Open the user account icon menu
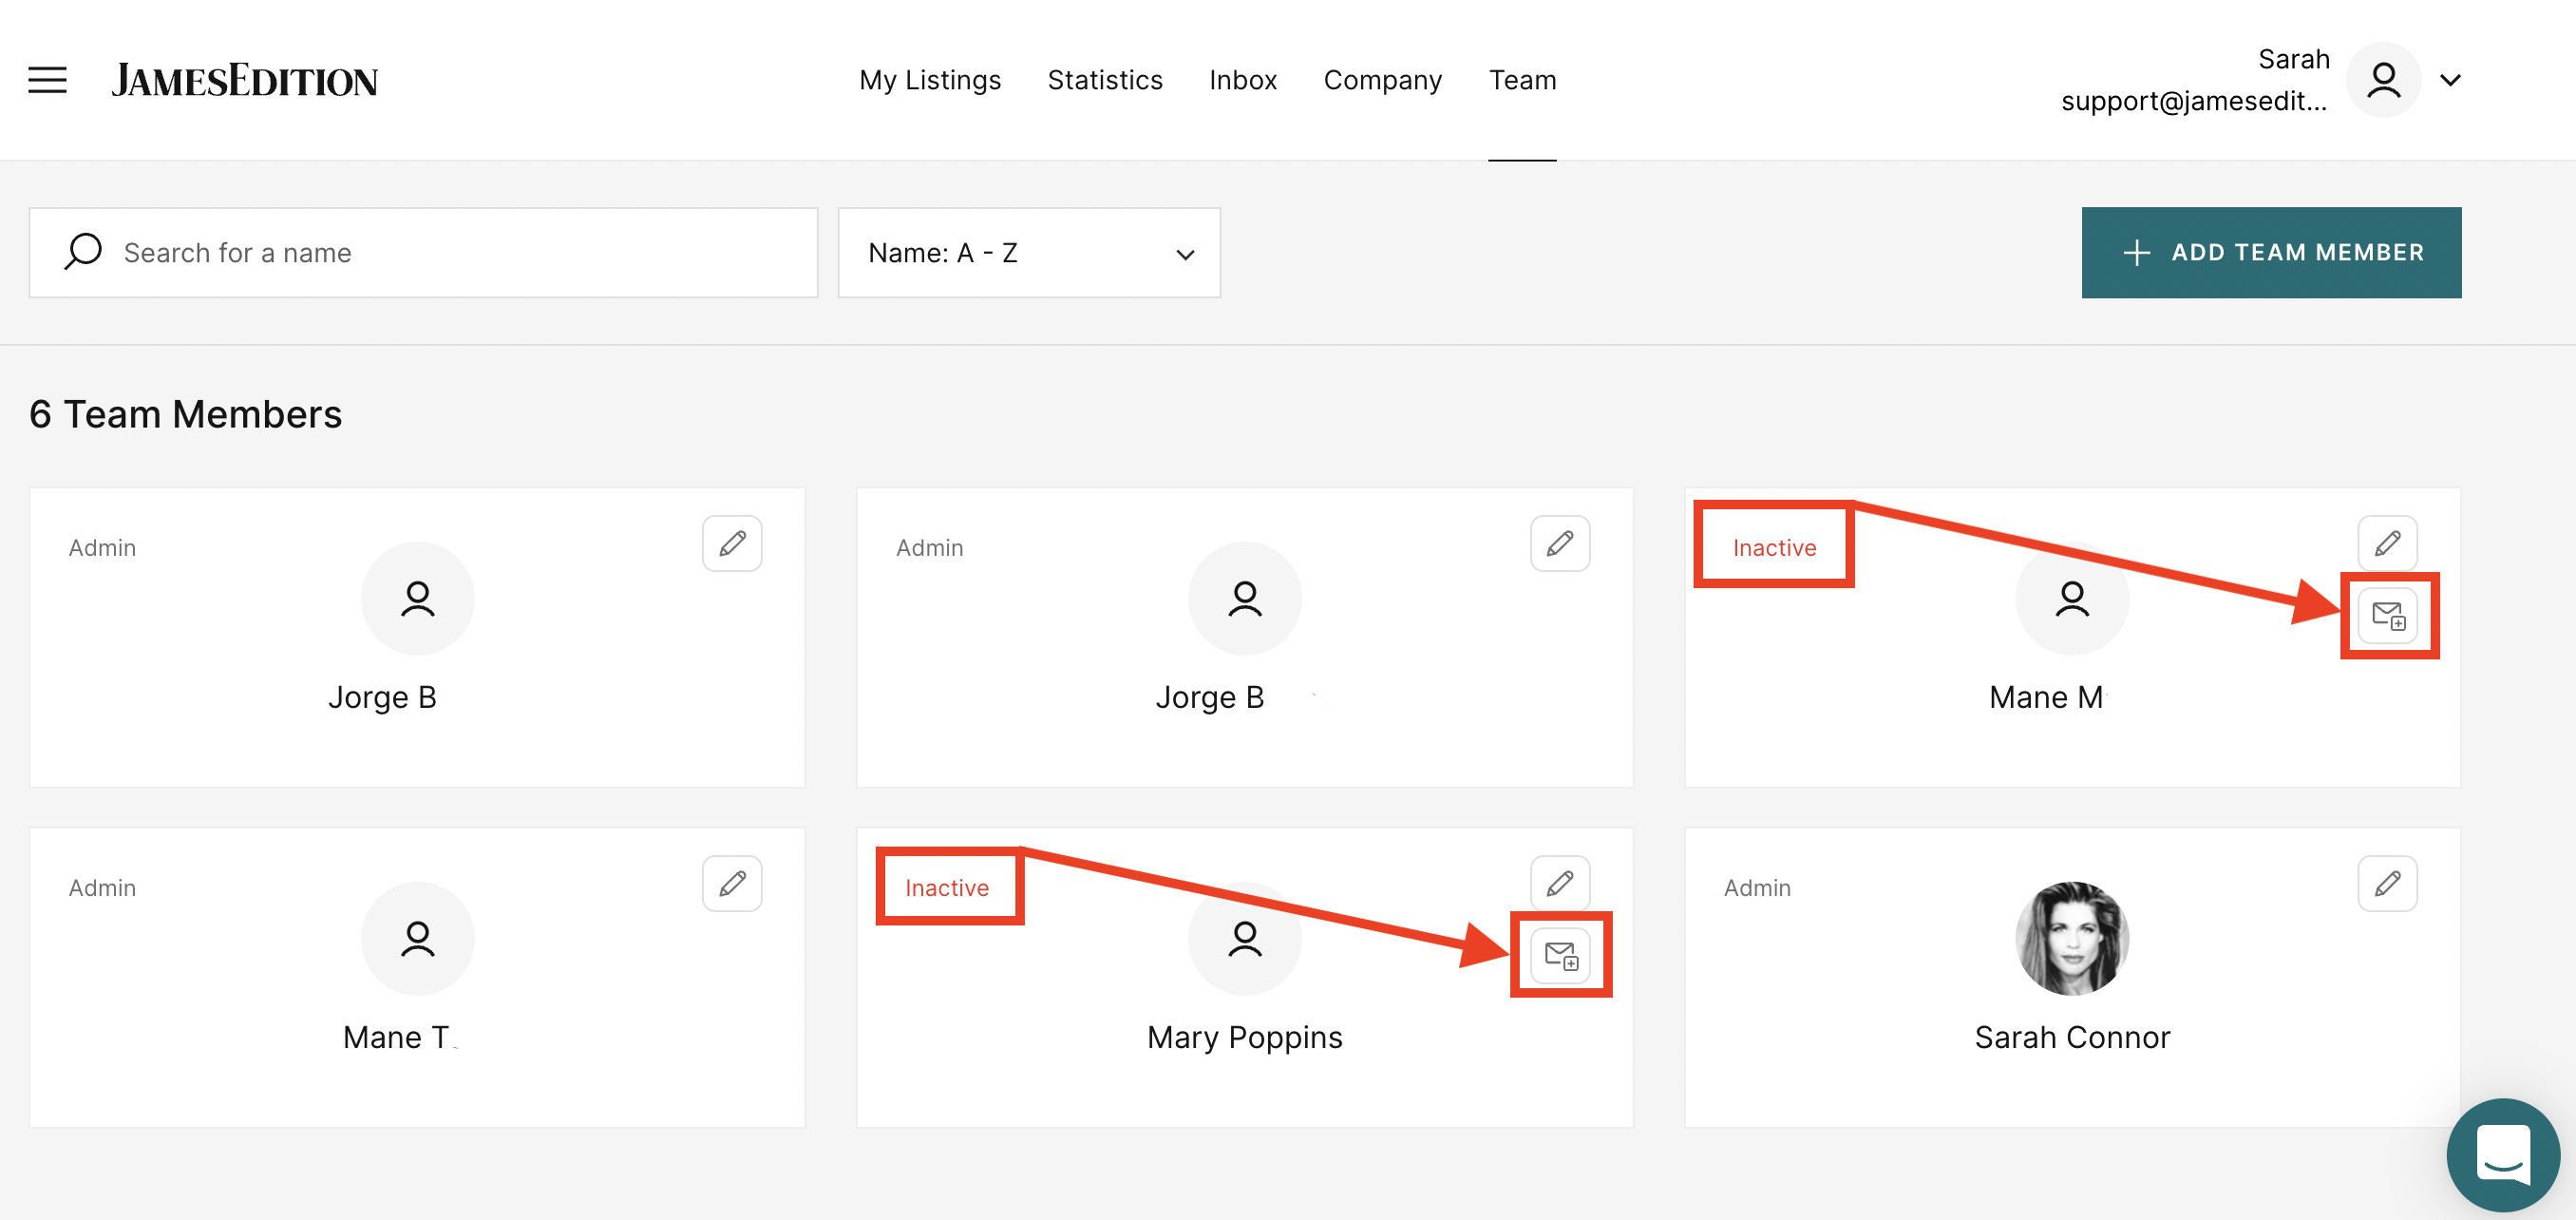Image resolution: width=2576 pixels, height=1220 pixels. point(2383,80)
